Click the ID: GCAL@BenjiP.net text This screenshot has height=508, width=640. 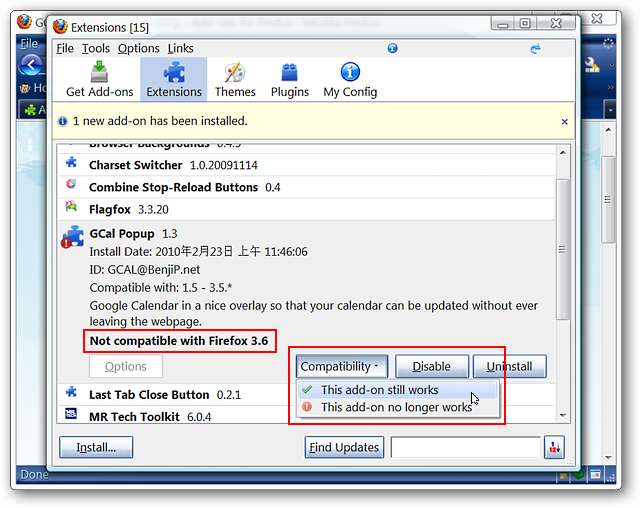pos(145,270)
